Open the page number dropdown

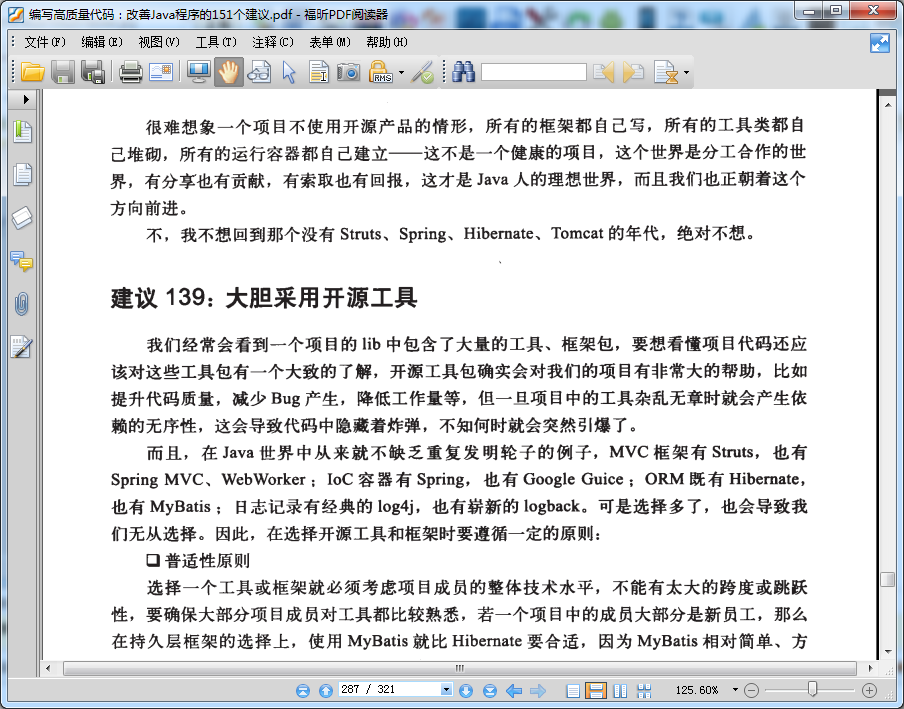(446, 690)
